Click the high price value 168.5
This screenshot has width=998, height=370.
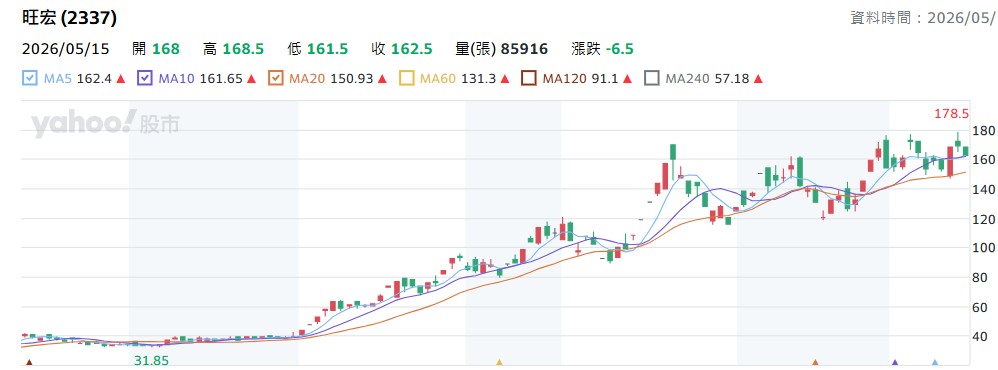[243, 49]
